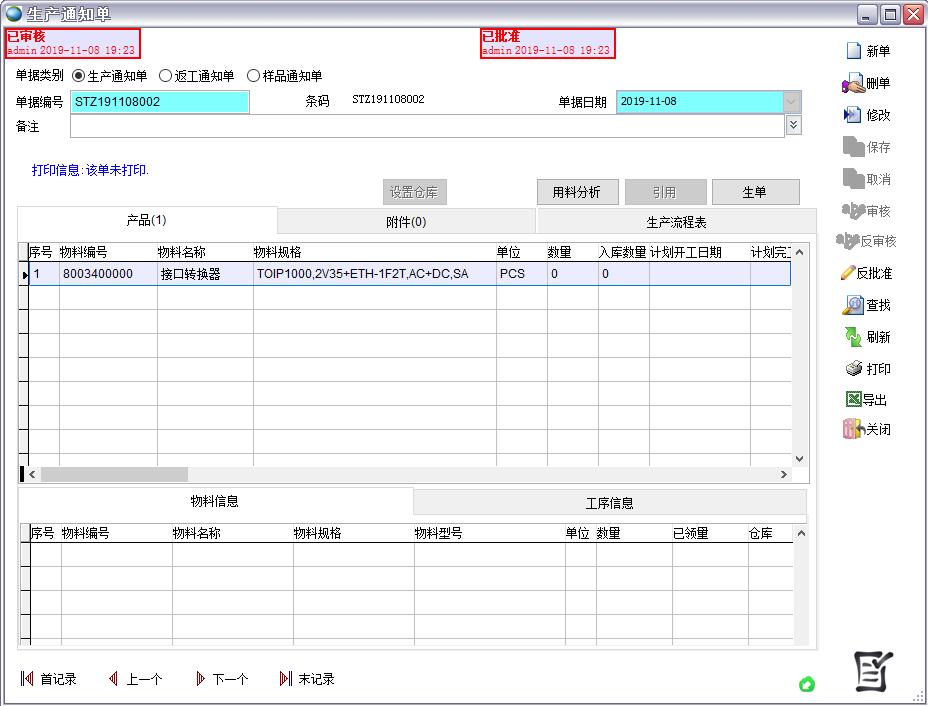
Task: Expand the 备注 remarks field
Action: pyautogui.click(x=793, y=125)
